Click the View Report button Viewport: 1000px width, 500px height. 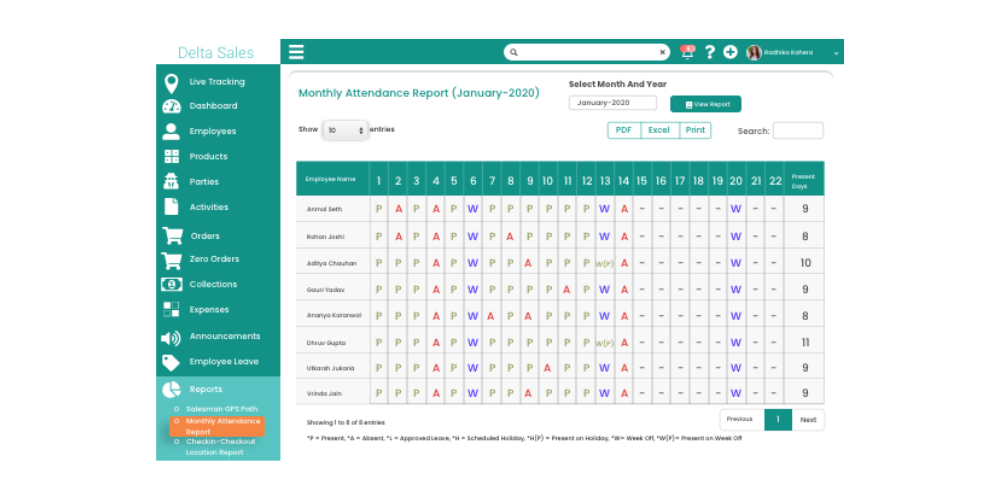pyautogui.click(x=705, y=104)
